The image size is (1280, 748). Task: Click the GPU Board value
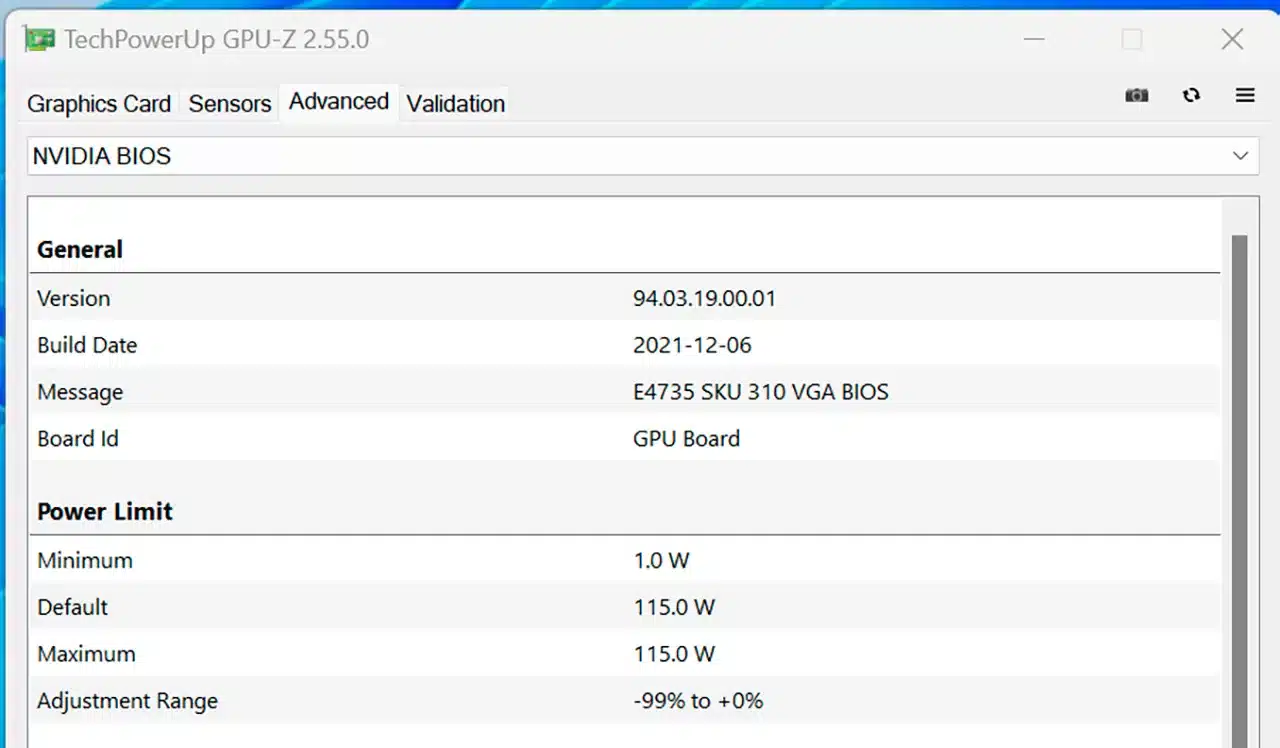(x=686, y=438)
